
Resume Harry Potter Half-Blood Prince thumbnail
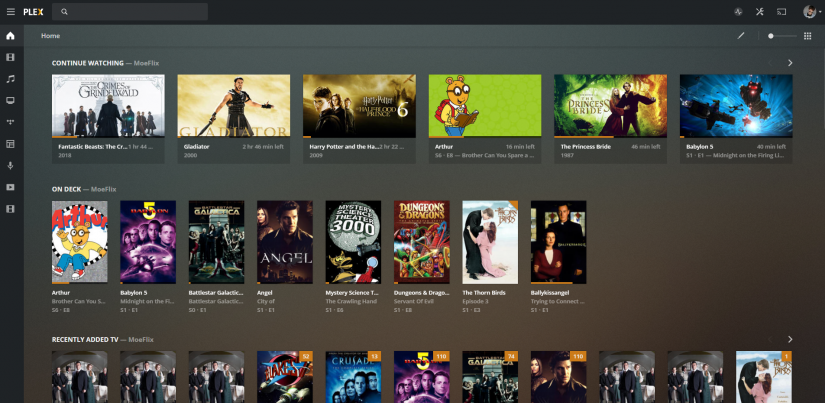(359, 106)
